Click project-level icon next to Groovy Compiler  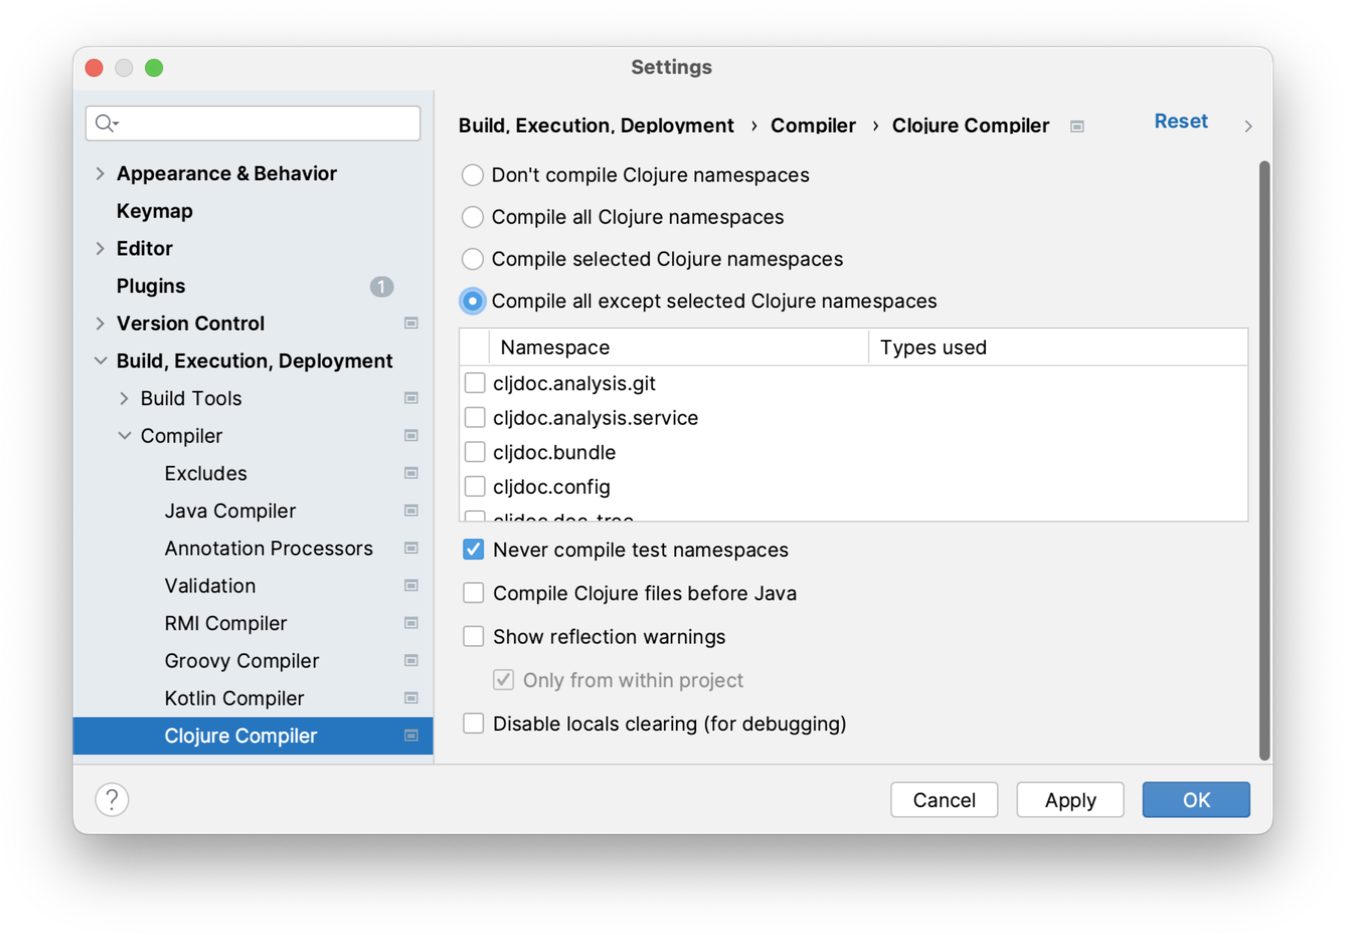(x=411, y=661)
